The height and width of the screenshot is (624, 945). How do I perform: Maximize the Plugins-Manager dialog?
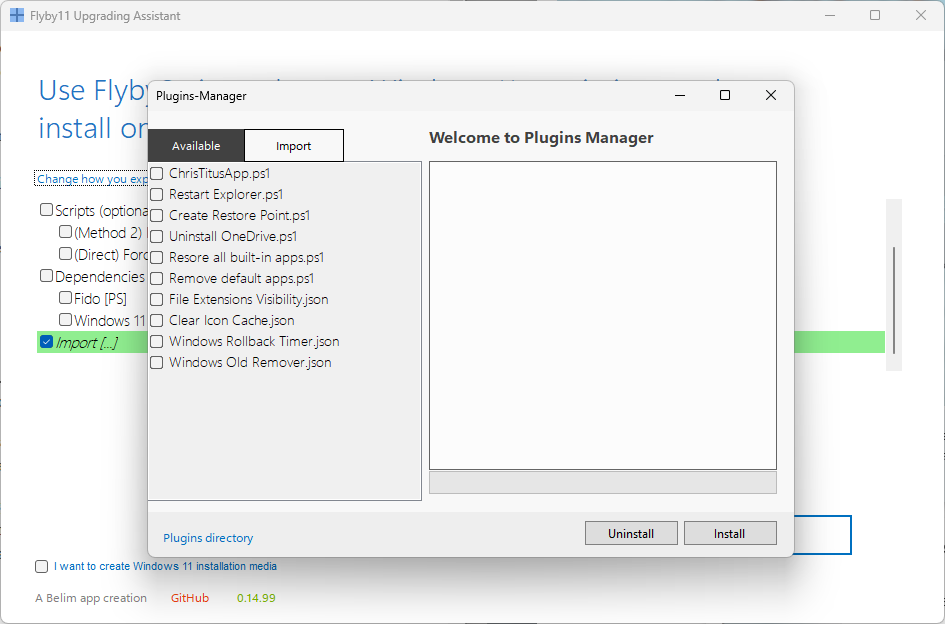(725, 96)
